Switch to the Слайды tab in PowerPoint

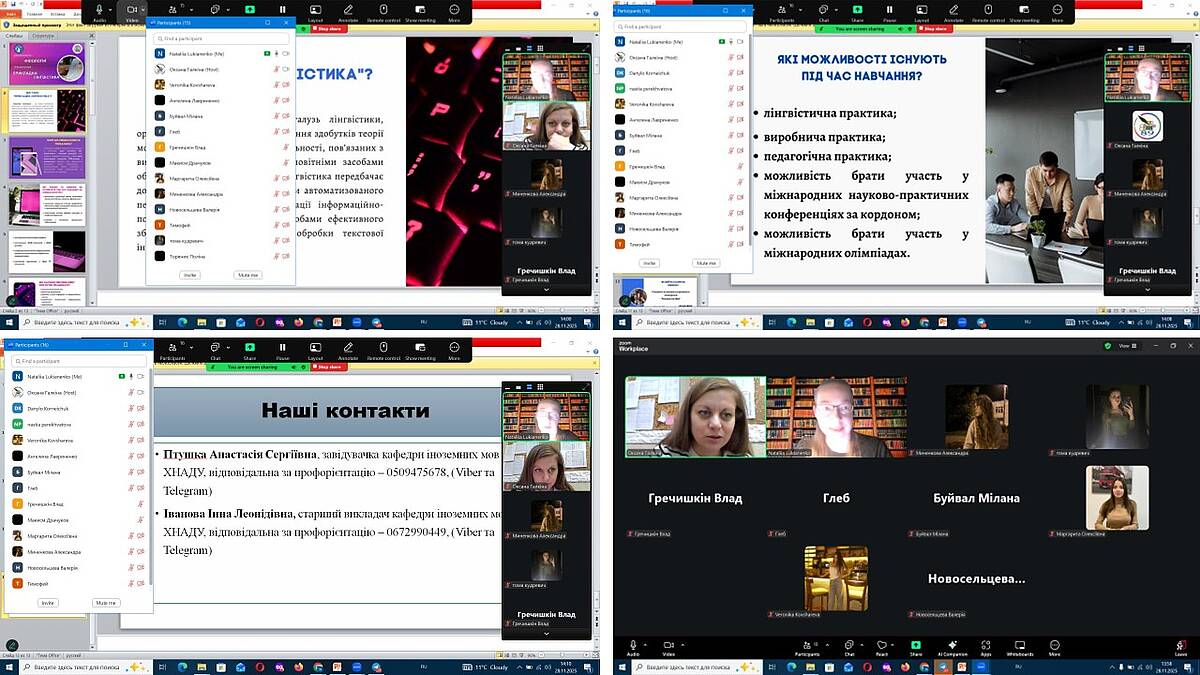pos(14,35)
